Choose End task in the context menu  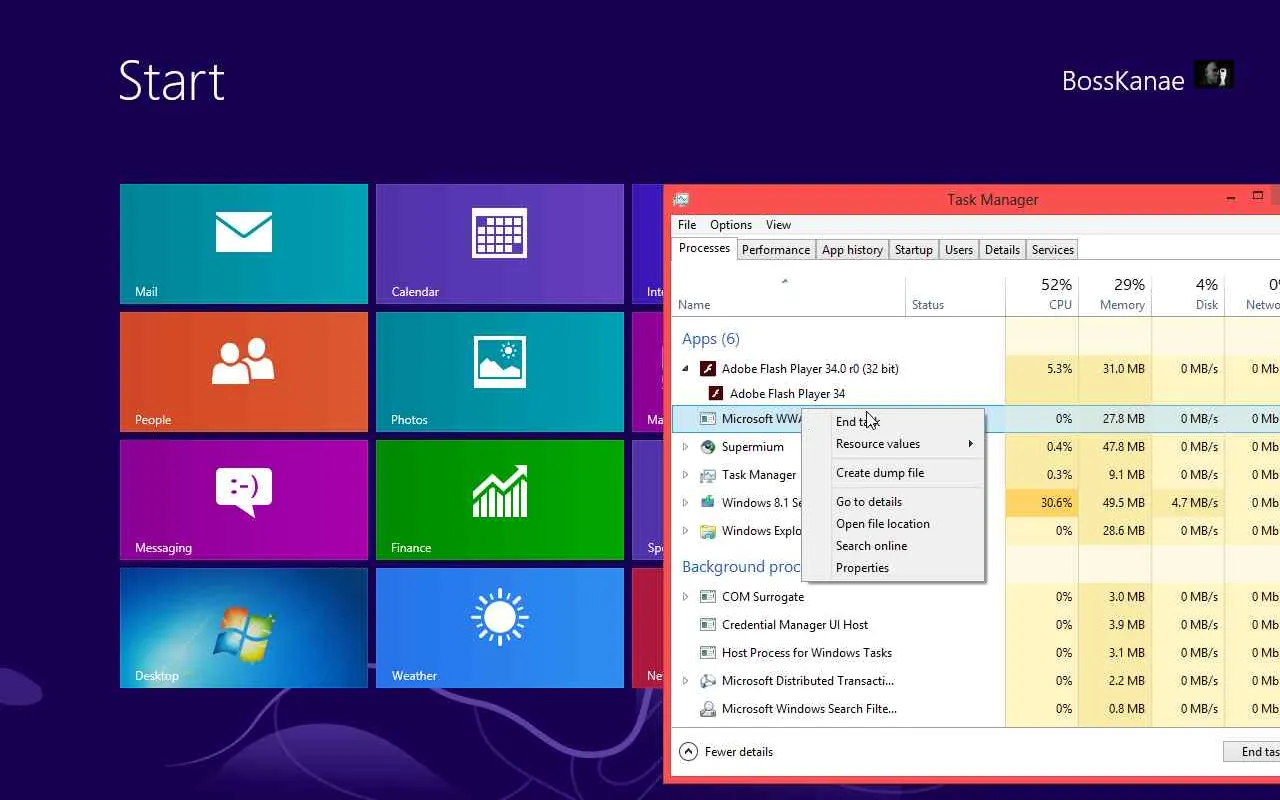[894, 422]
